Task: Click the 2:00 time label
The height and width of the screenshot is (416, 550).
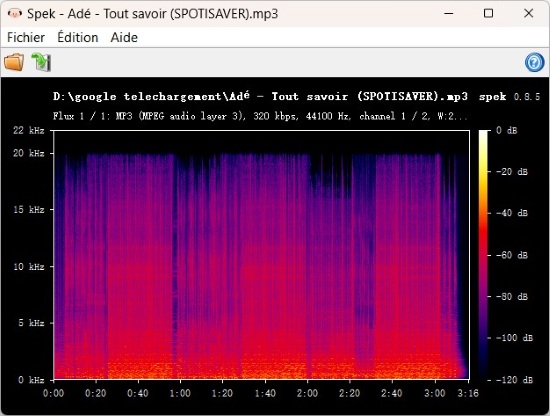Action: (307, 393)
